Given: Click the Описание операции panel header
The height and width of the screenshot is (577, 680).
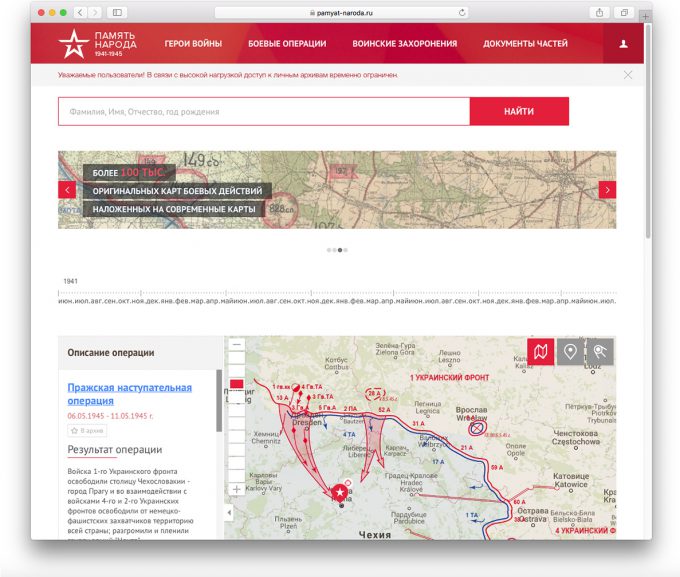Looking at the screenshot, I should (141, 353).
